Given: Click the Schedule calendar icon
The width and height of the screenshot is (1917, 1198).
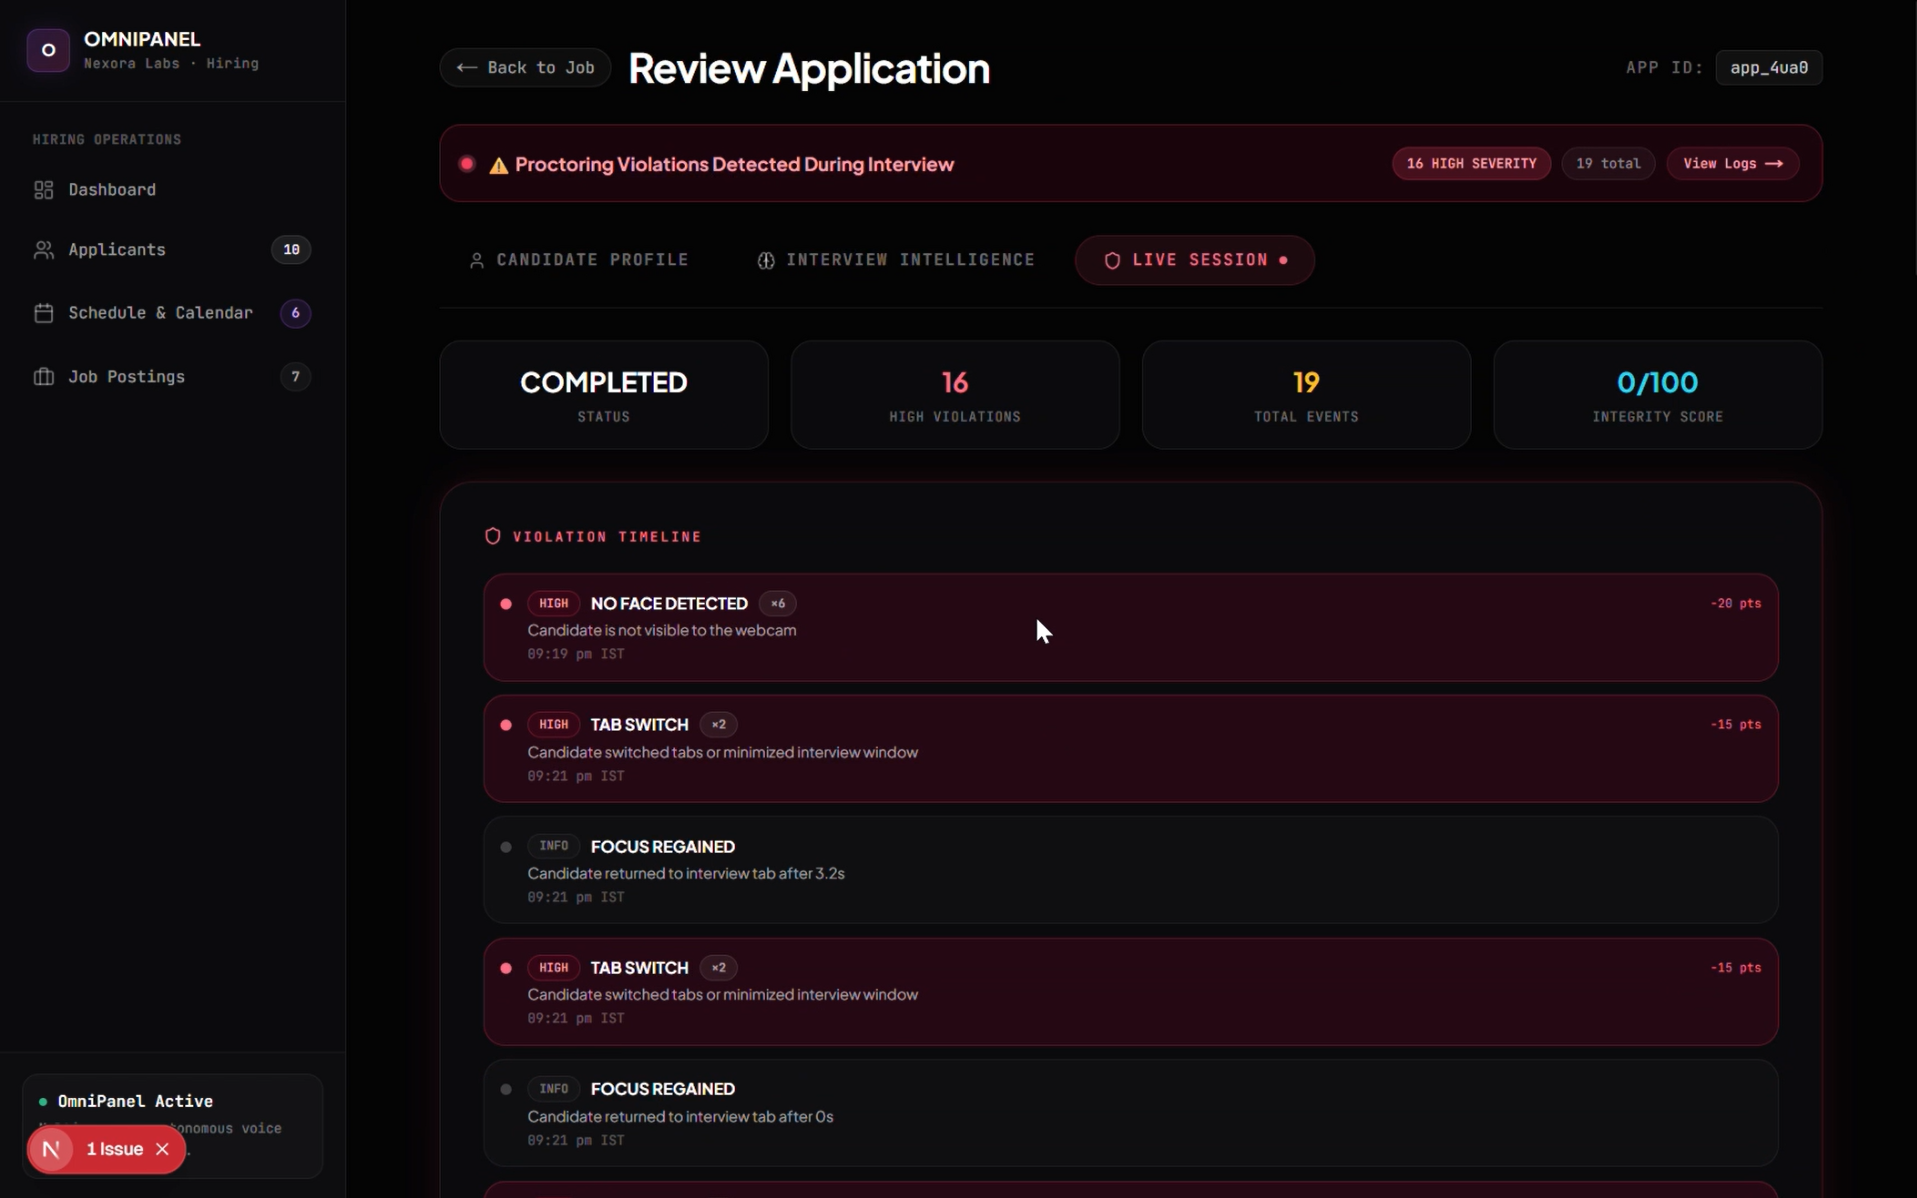Looking at the screenshot, I should click(x=43, y=313).
